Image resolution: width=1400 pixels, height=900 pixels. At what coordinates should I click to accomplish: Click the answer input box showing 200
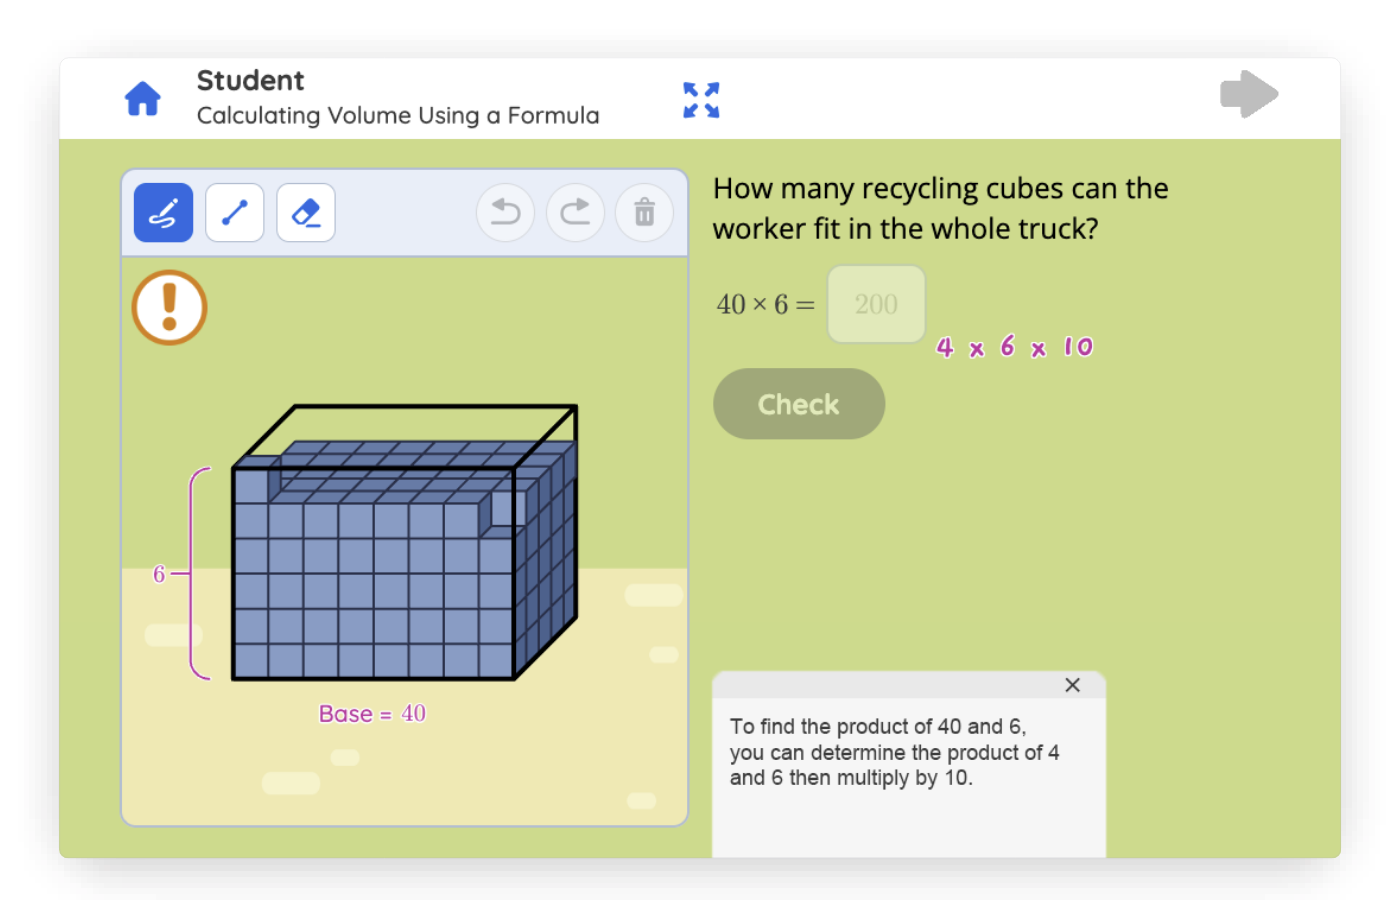(x=876, y=304)
